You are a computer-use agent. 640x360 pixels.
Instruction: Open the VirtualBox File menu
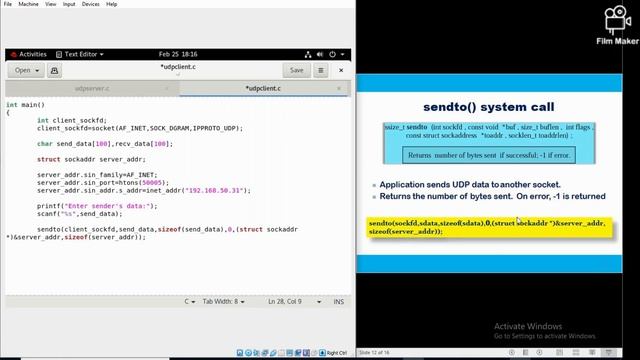8,4
